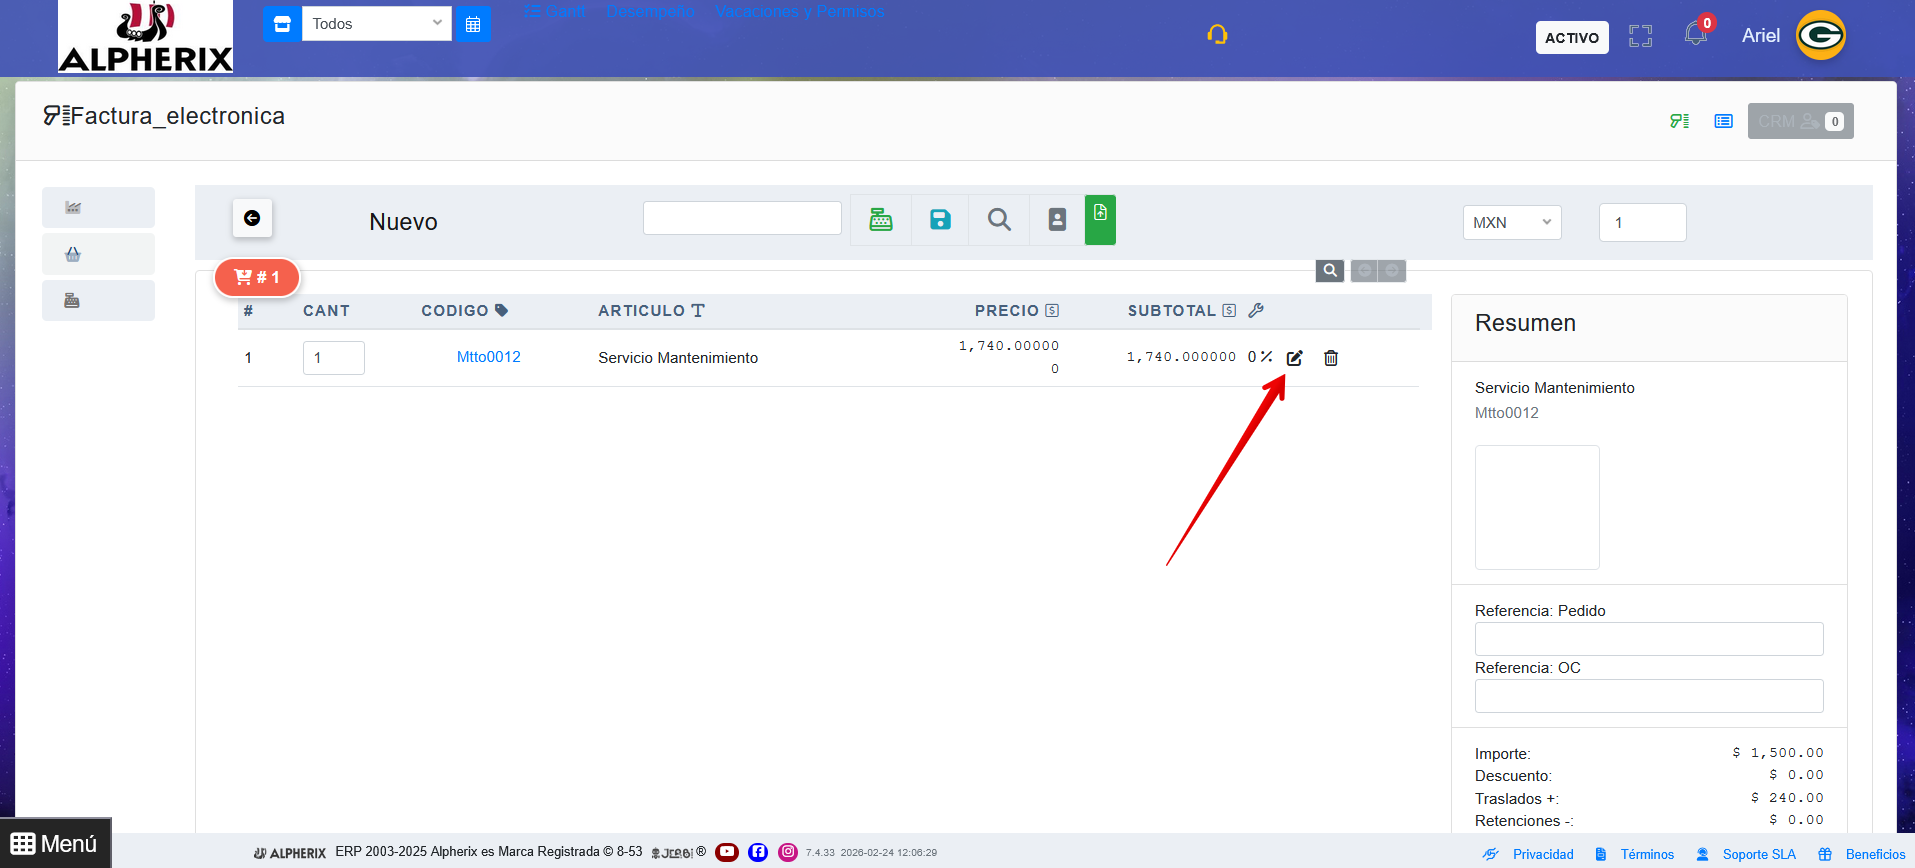Click the green cash register icon
This screenshot has width=1915, height=868.
pyautogui.click(x=880, y=220)
